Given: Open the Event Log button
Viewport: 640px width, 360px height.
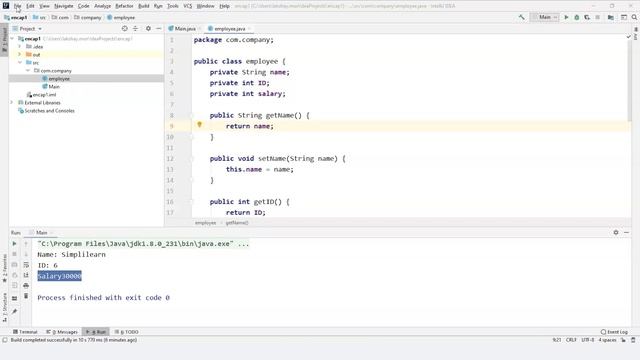Looking at the screenshot, I should [614, 332].
